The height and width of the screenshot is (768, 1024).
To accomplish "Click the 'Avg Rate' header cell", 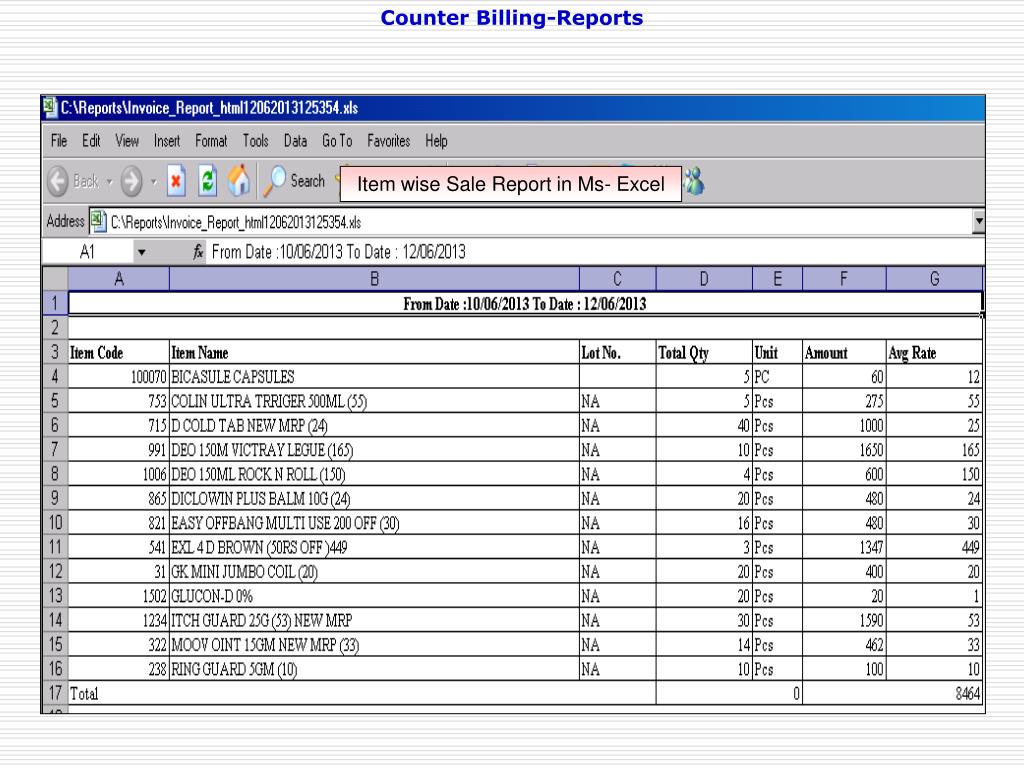I will (935, 353).
